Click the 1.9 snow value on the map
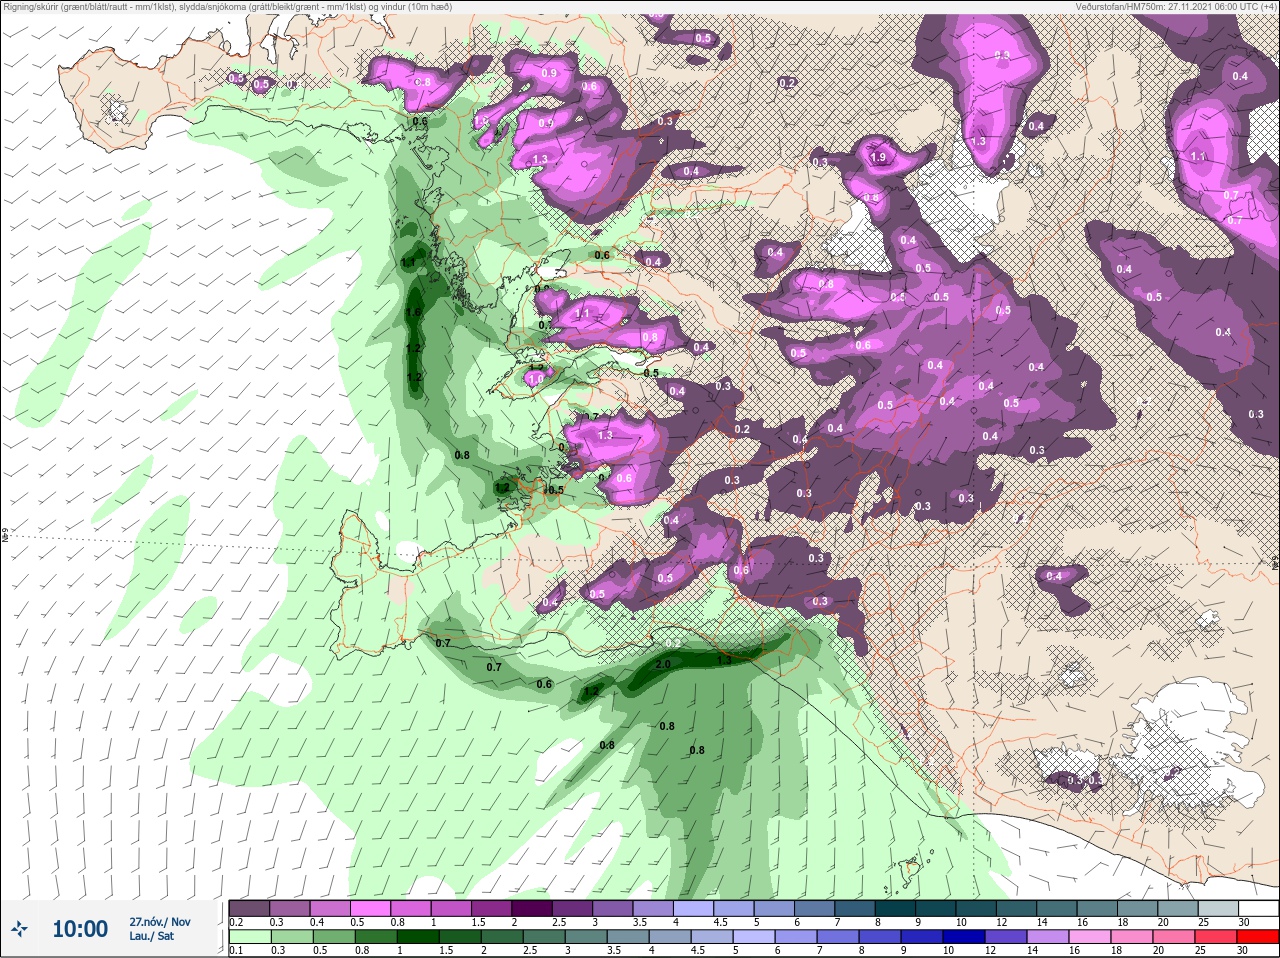The width and height of the screenshot is (1280, 958). coord(879,158)
